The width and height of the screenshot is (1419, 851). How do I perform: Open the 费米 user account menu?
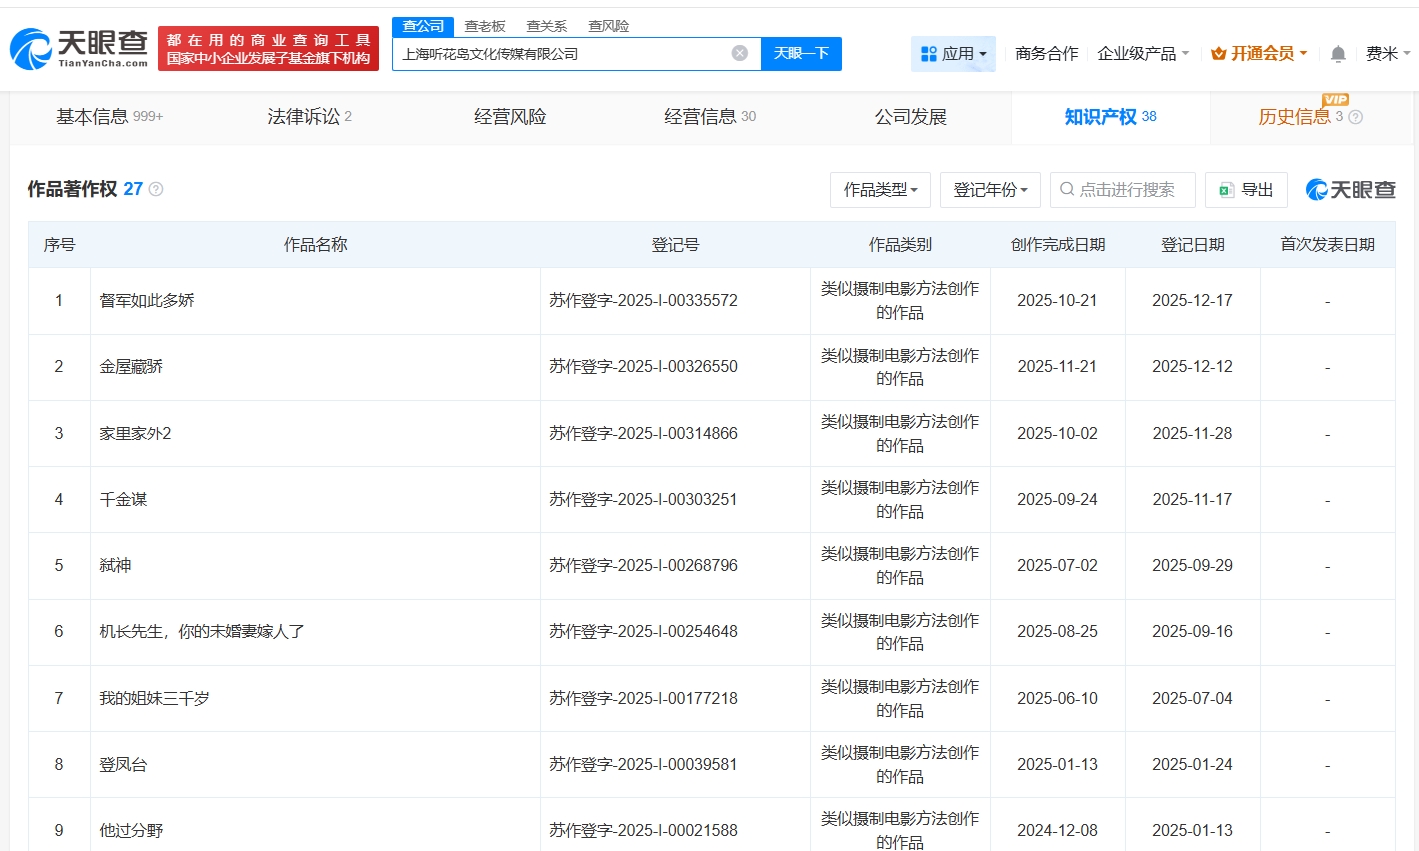click(x=1387, y=54)
